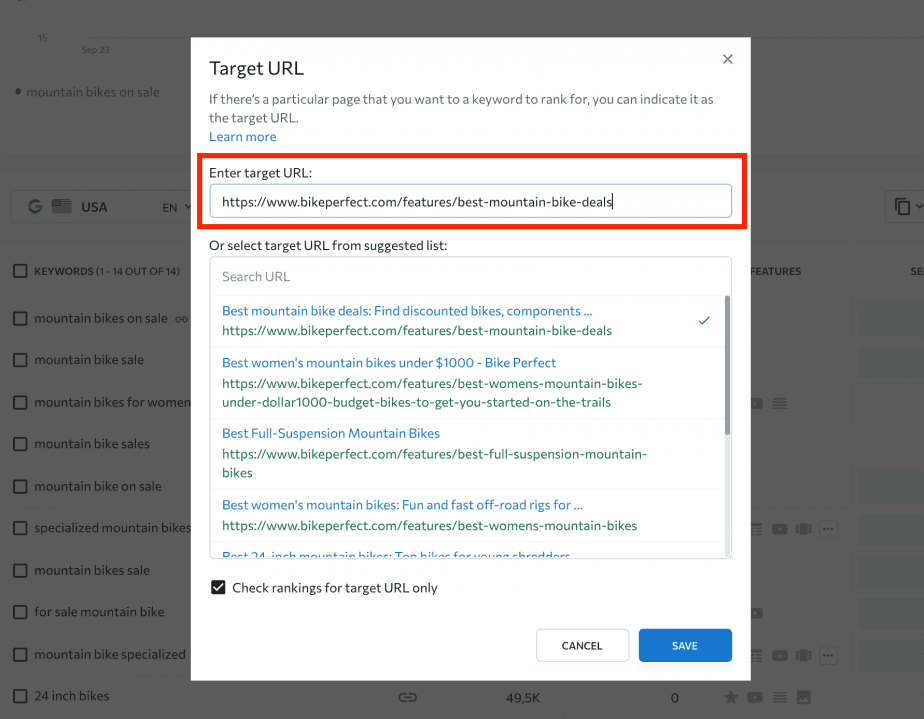Click the blue checkmark on selected suggestion
The width and height of the screenshot is (924, 719).
coord(704,321)
